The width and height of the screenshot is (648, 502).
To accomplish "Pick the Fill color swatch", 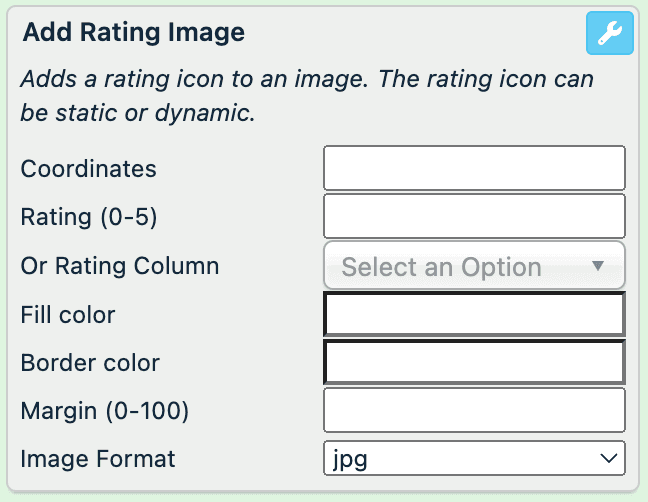I will (474, 315).
